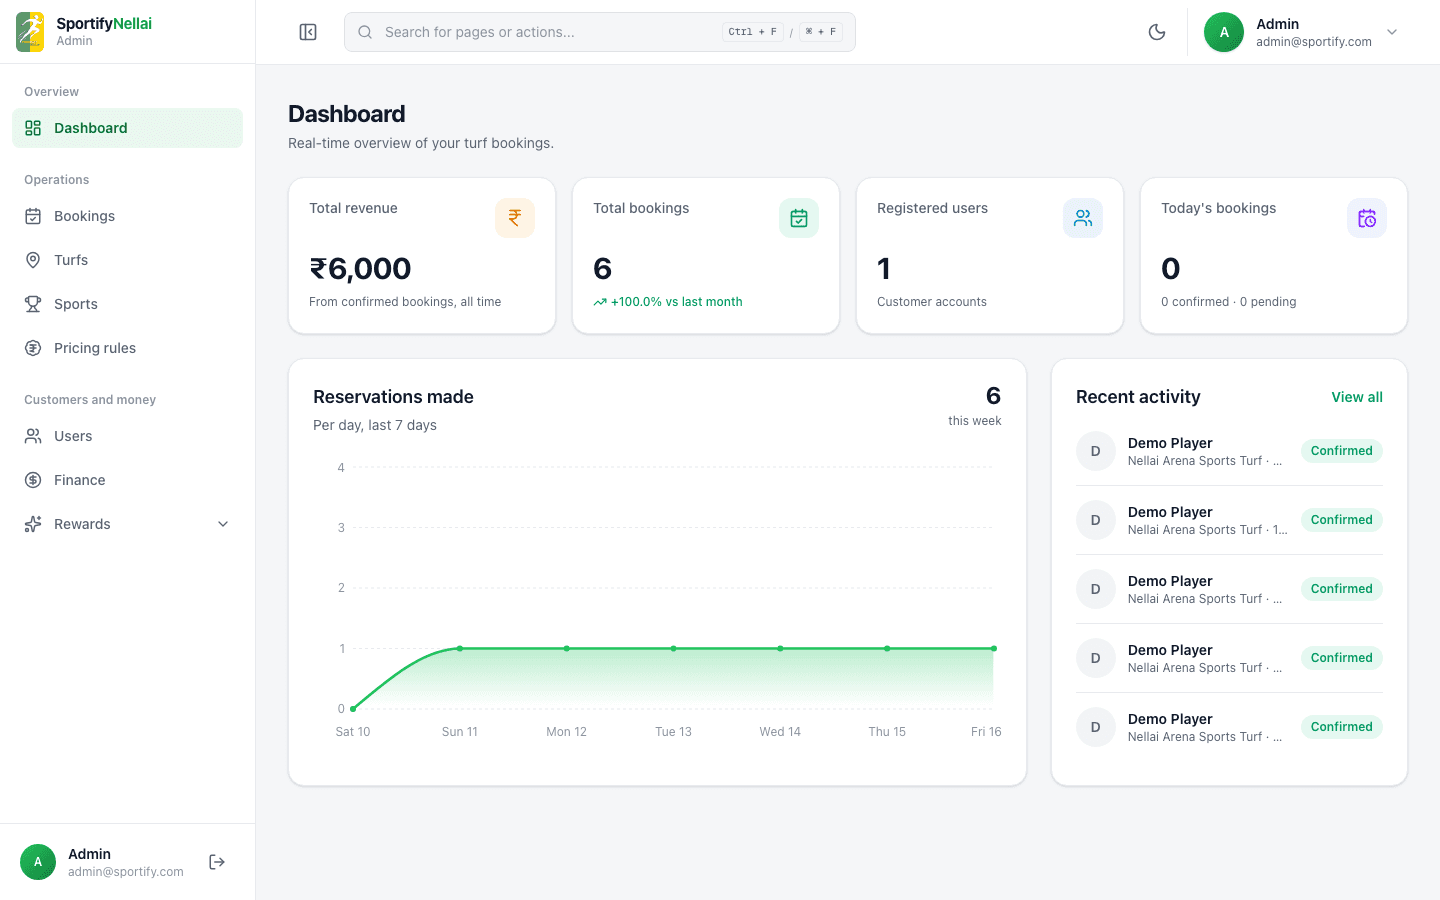Click users icon on Registered users card
Image resolution: width=1440 pixels, height=900 pixels.
(1083, 218)
